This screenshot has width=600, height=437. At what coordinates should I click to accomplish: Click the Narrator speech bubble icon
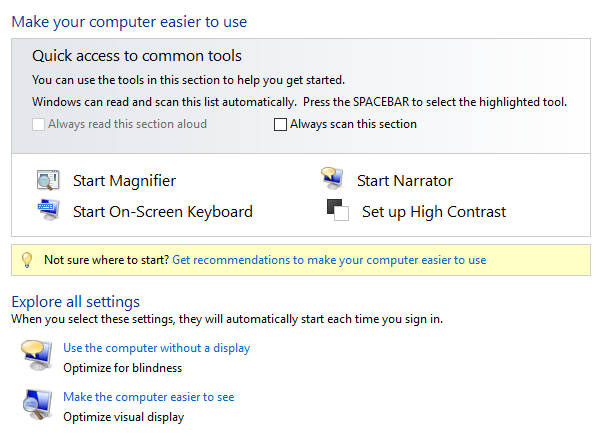332,178
